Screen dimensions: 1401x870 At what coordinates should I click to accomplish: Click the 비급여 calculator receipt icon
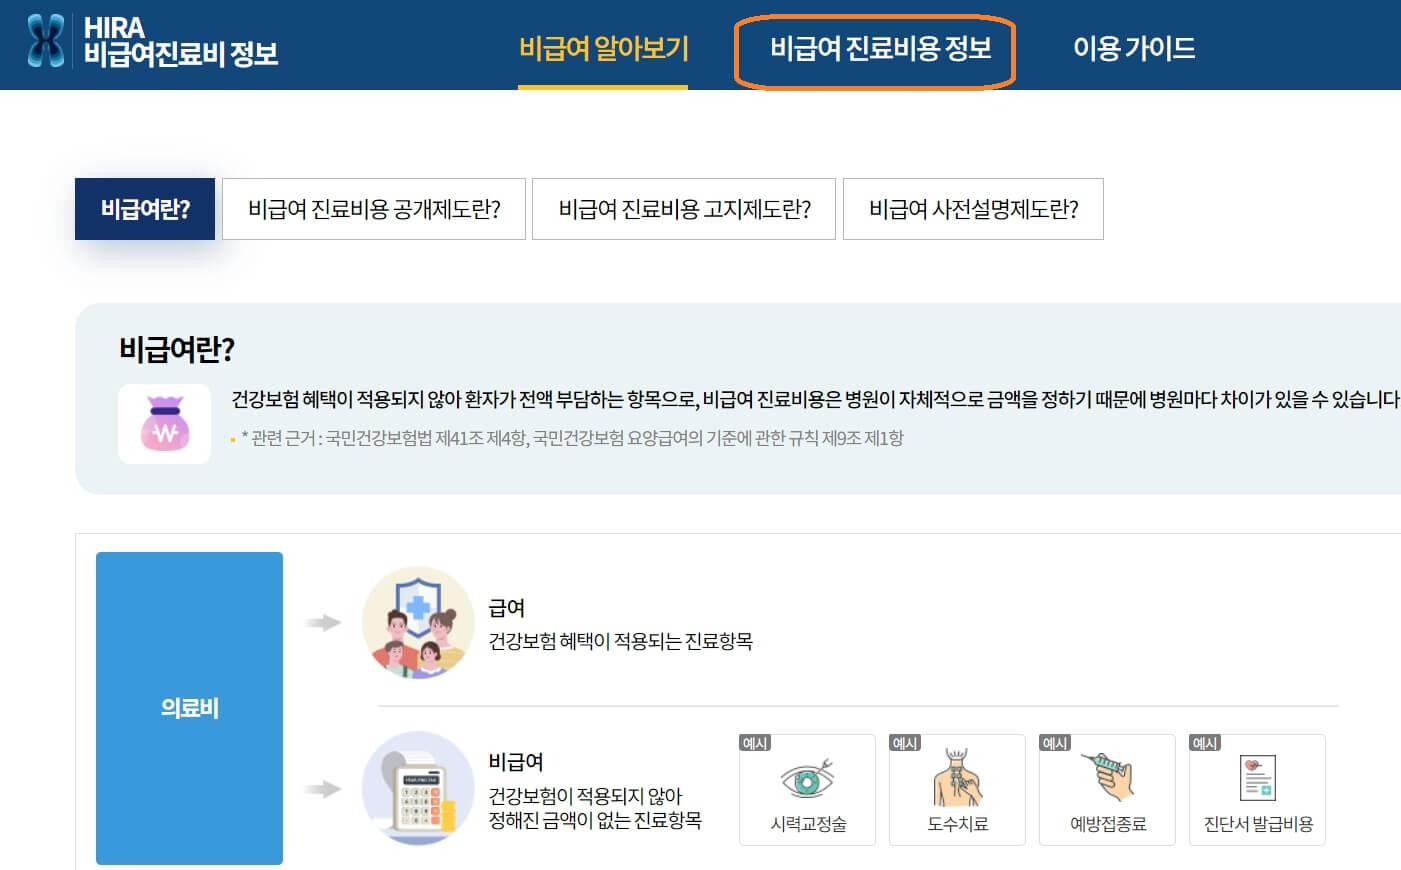pyautogui.click(x=418, y=789)
